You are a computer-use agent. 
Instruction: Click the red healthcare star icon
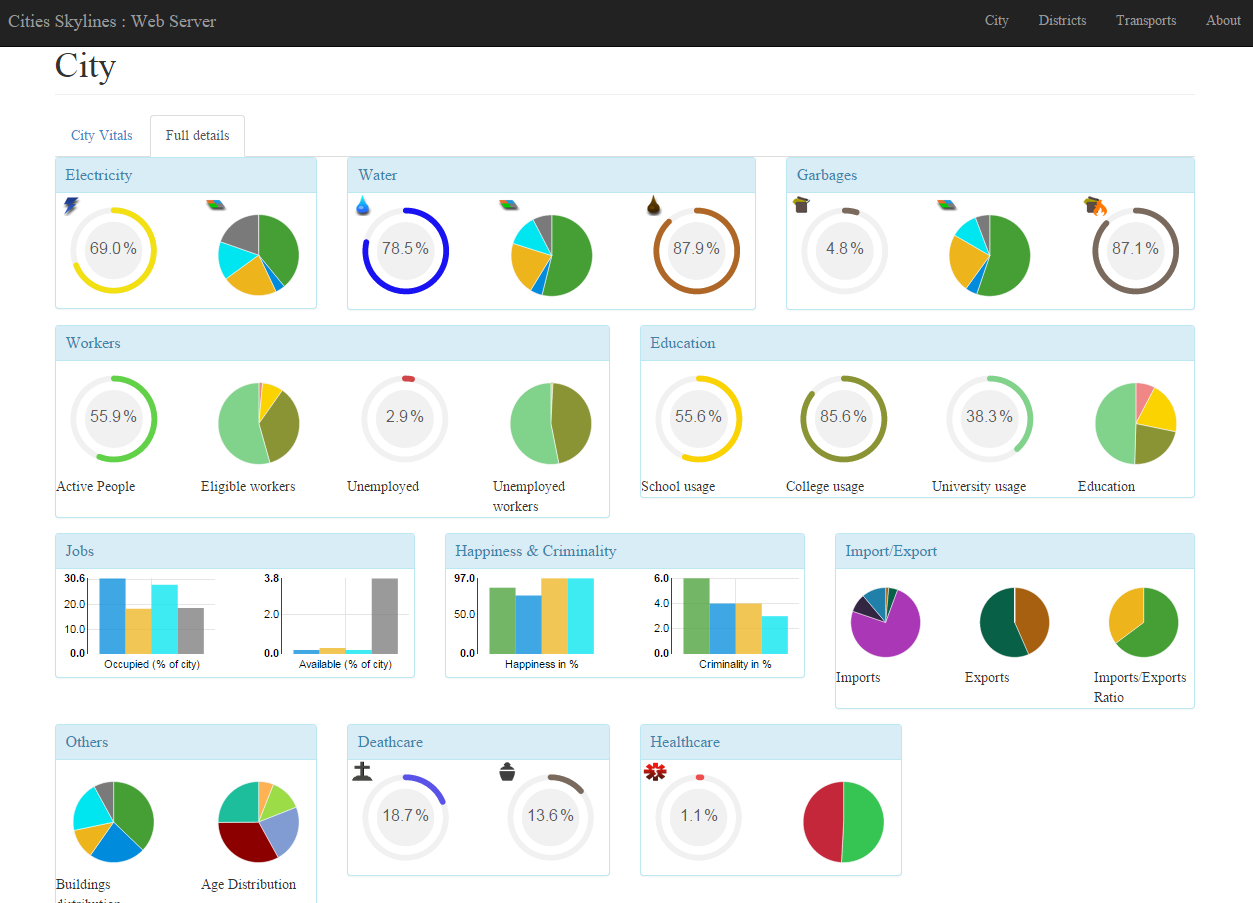click(x=655, y=772)
